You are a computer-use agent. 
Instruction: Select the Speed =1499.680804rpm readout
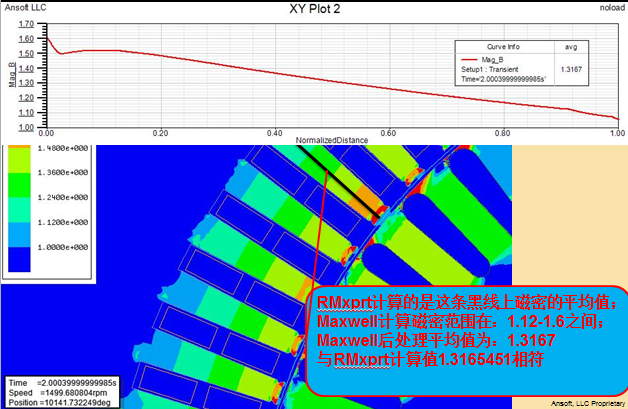58,393
